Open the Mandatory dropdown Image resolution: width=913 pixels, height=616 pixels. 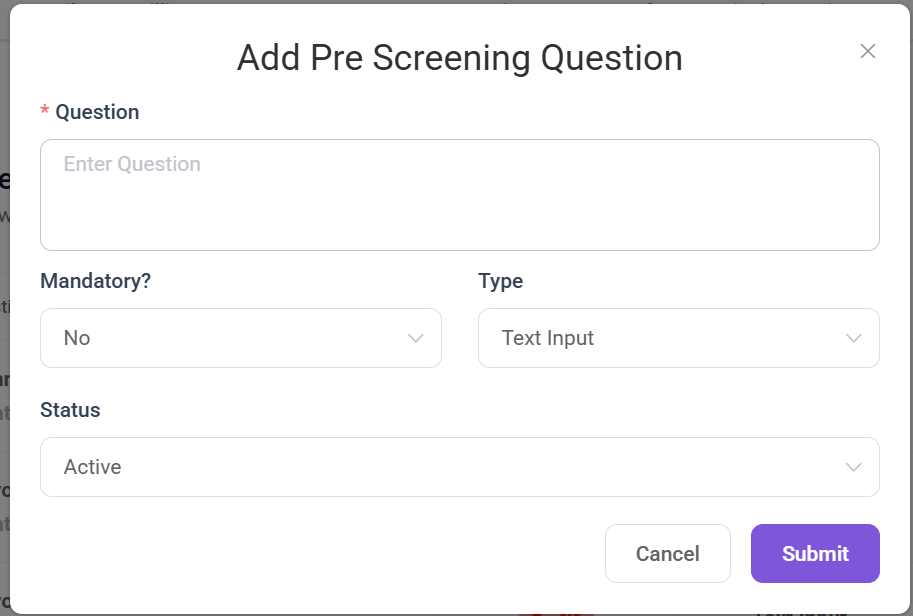pyautogui.click(x=240, y=338)
